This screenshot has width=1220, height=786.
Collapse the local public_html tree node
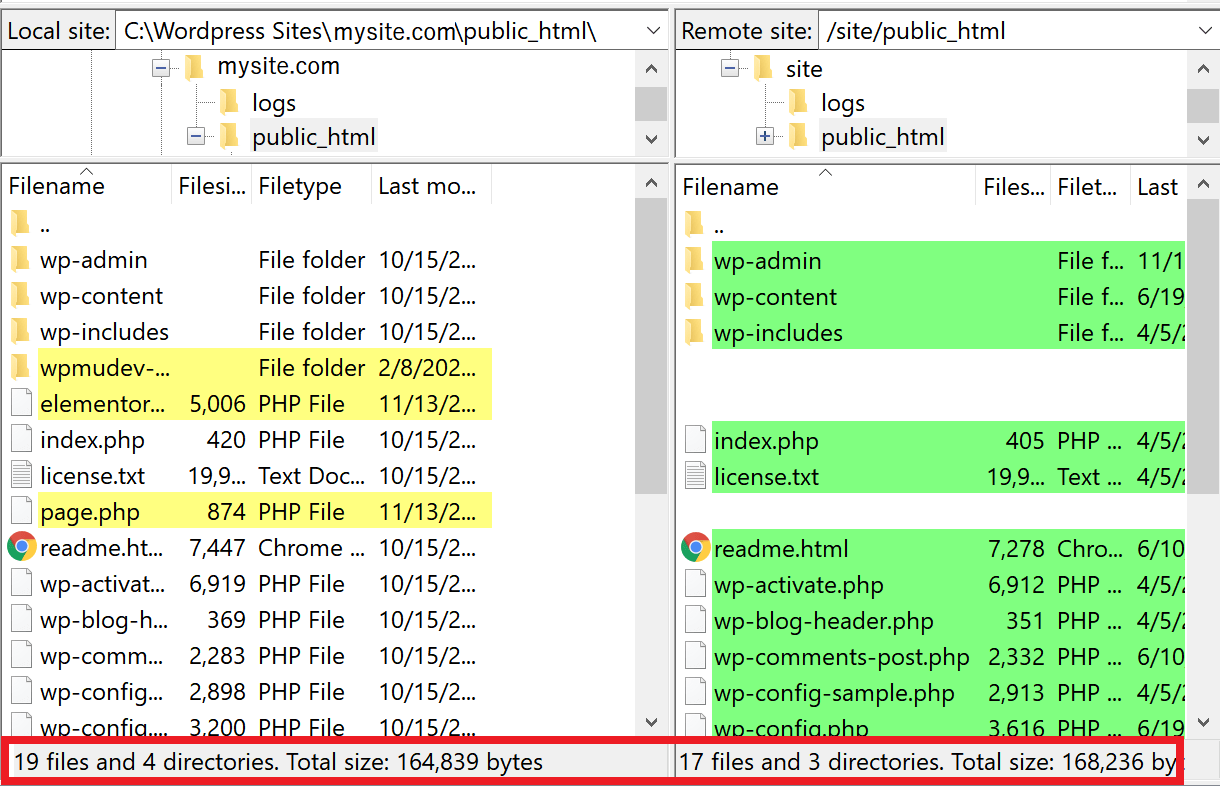point(196,136)
